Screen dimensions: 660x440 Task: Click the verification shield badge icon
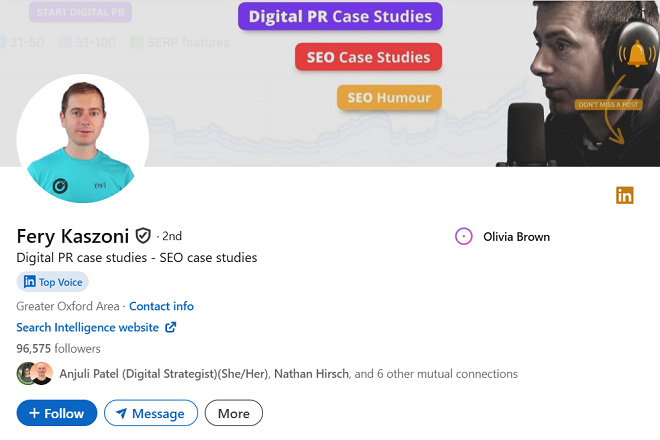[x=143, y=236]
